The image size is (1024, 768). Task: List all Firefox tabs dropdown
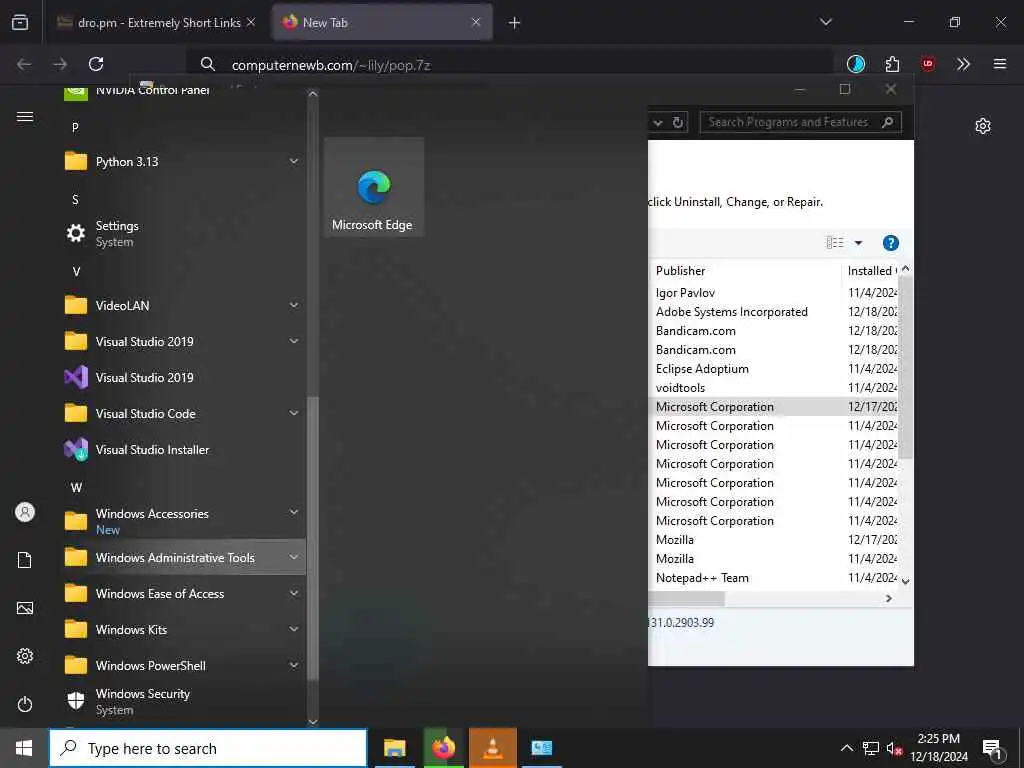(825, 22)
